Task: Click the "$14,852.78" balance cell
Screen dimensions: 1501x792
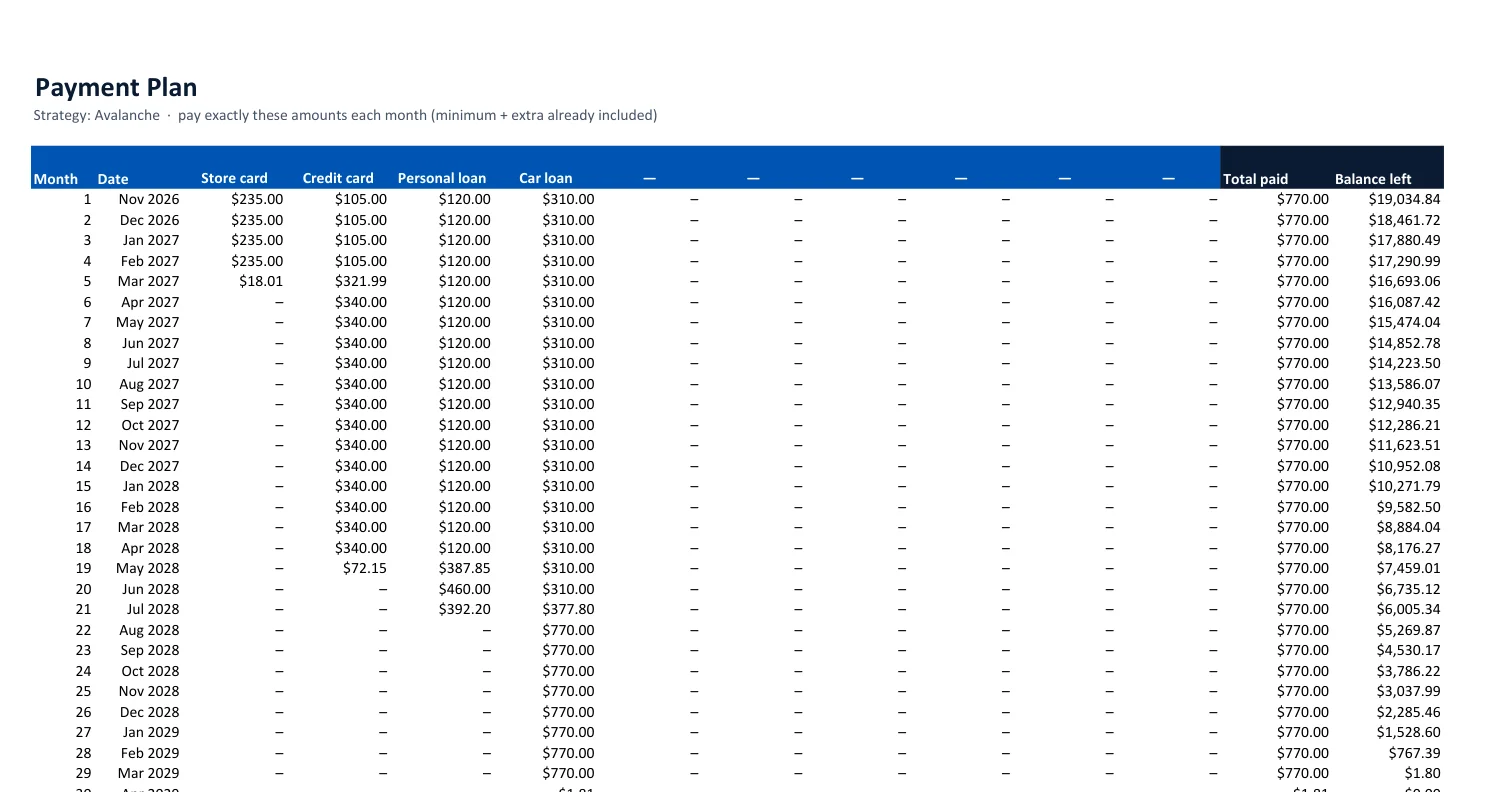Action: tap(1405, 343)
